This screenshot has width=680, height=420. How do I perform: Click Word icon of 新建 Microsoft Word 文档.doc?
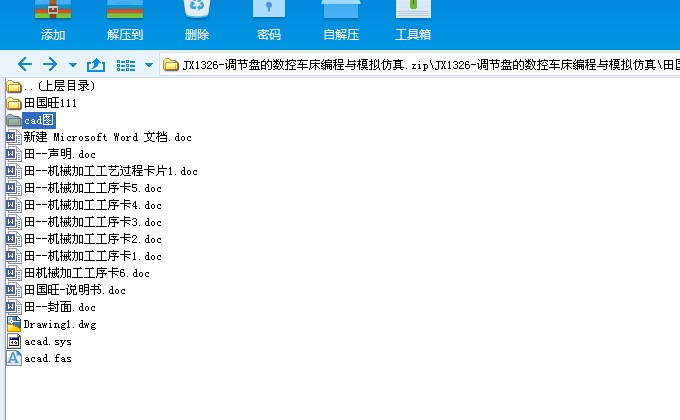click(13, 137)
